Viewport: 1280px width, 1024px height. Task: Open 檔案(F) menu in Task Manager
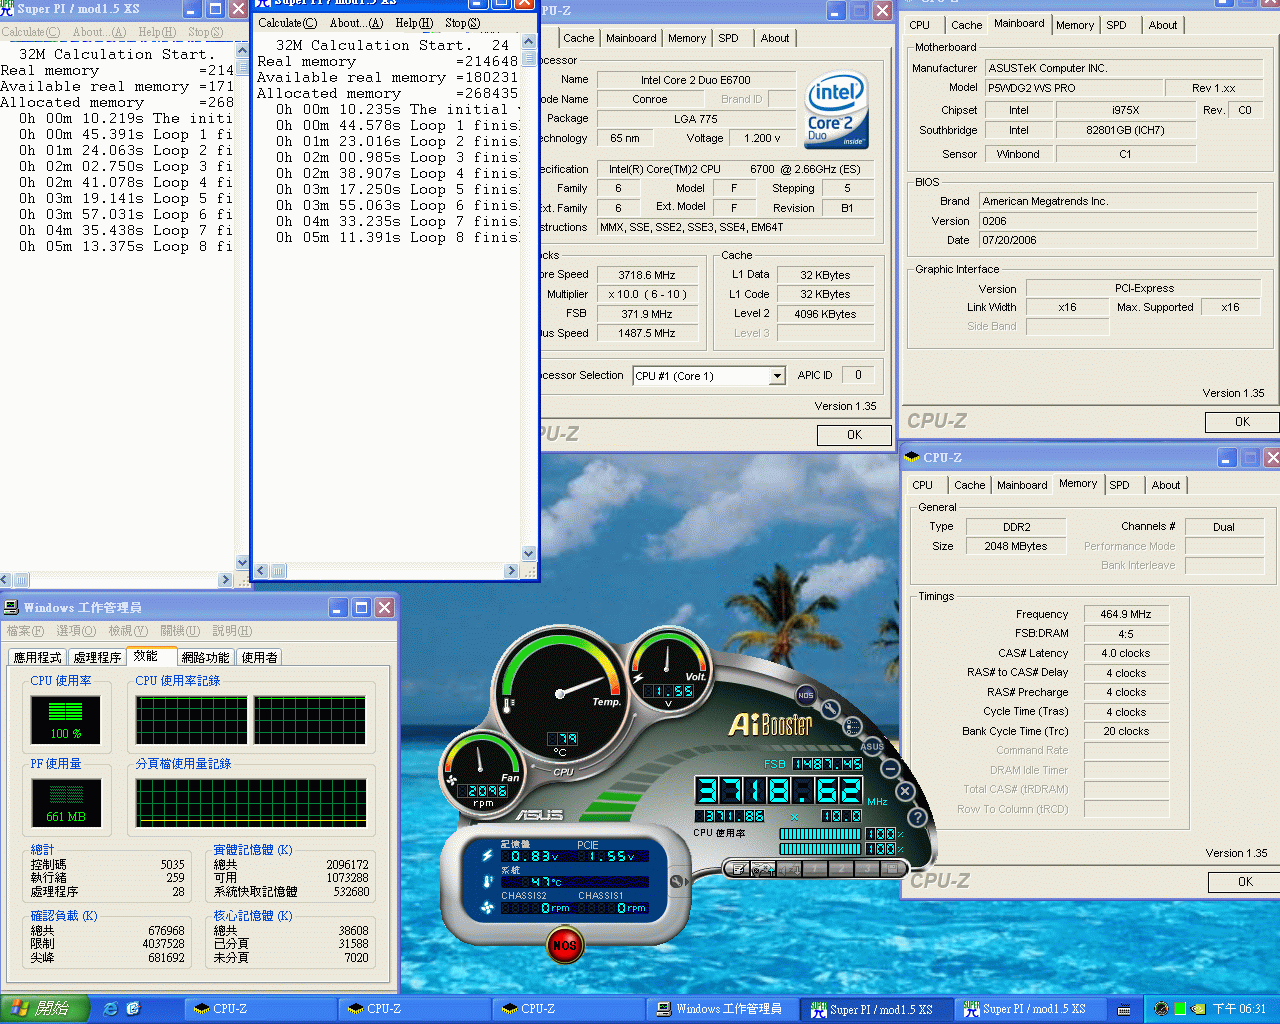point(25,631)
